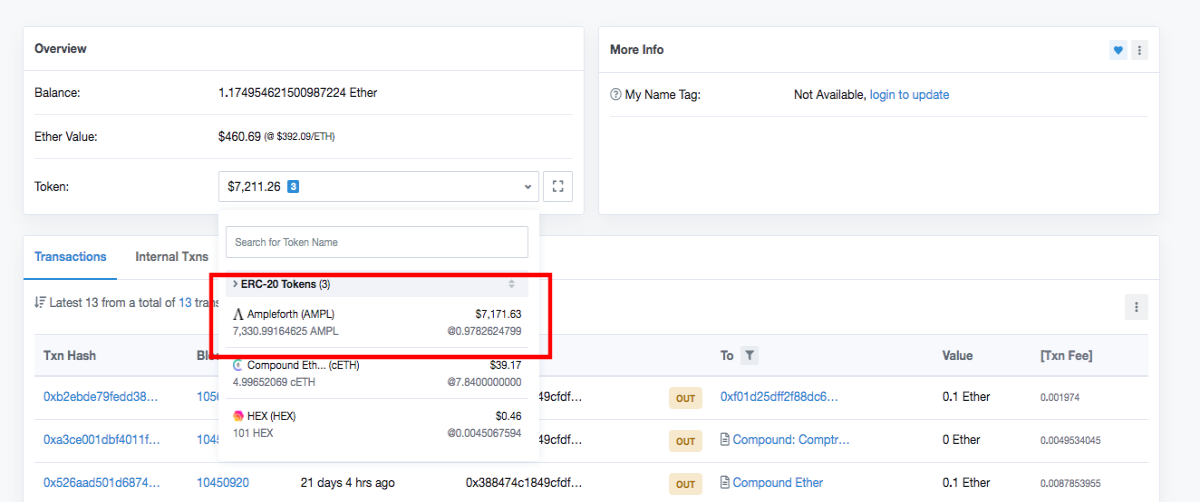The width and height of the screenshot is (1200, 502).
Task: Open the More Info vertical dots menu
Action: point(1139,50)
